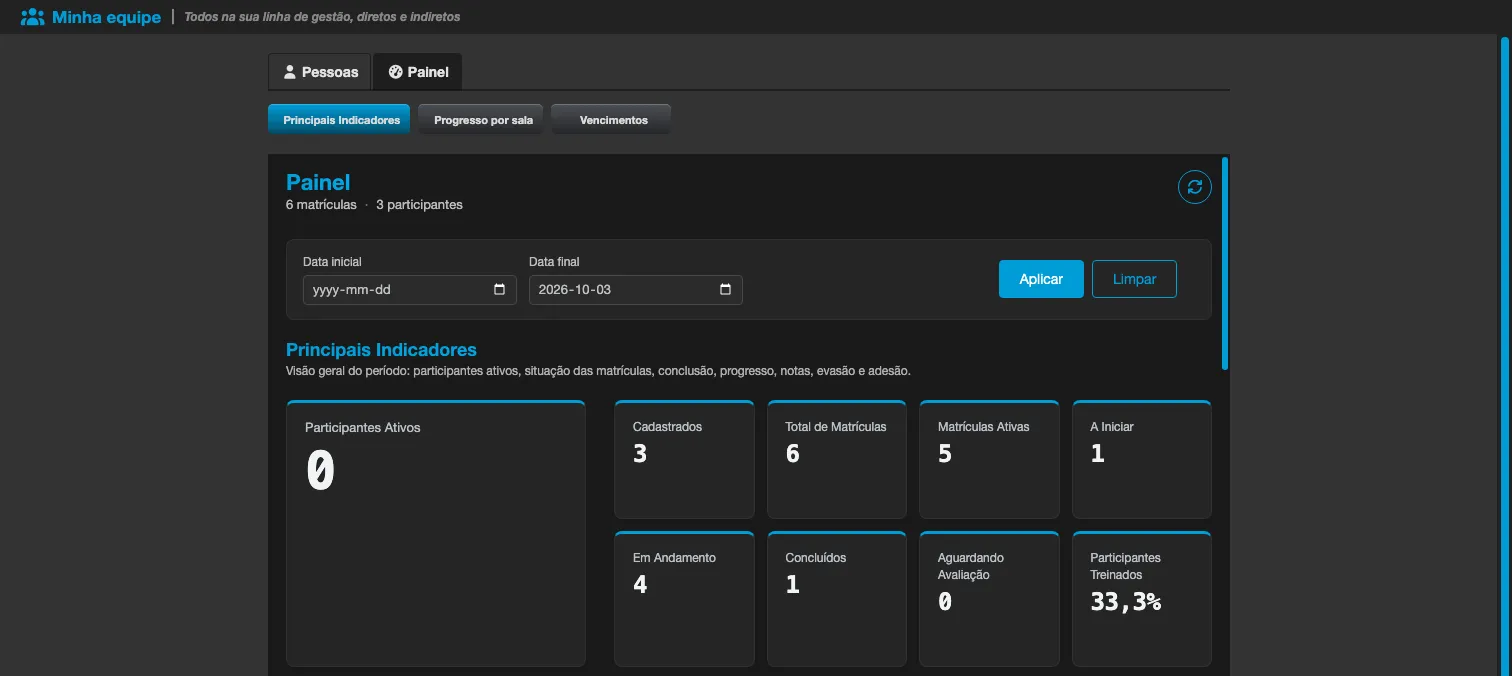
Task: Click the Principais Indicadores section heading
Action: [381, 350]
